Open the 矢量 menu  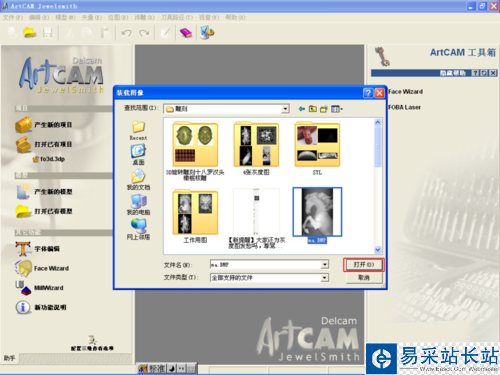pos(92,17)
